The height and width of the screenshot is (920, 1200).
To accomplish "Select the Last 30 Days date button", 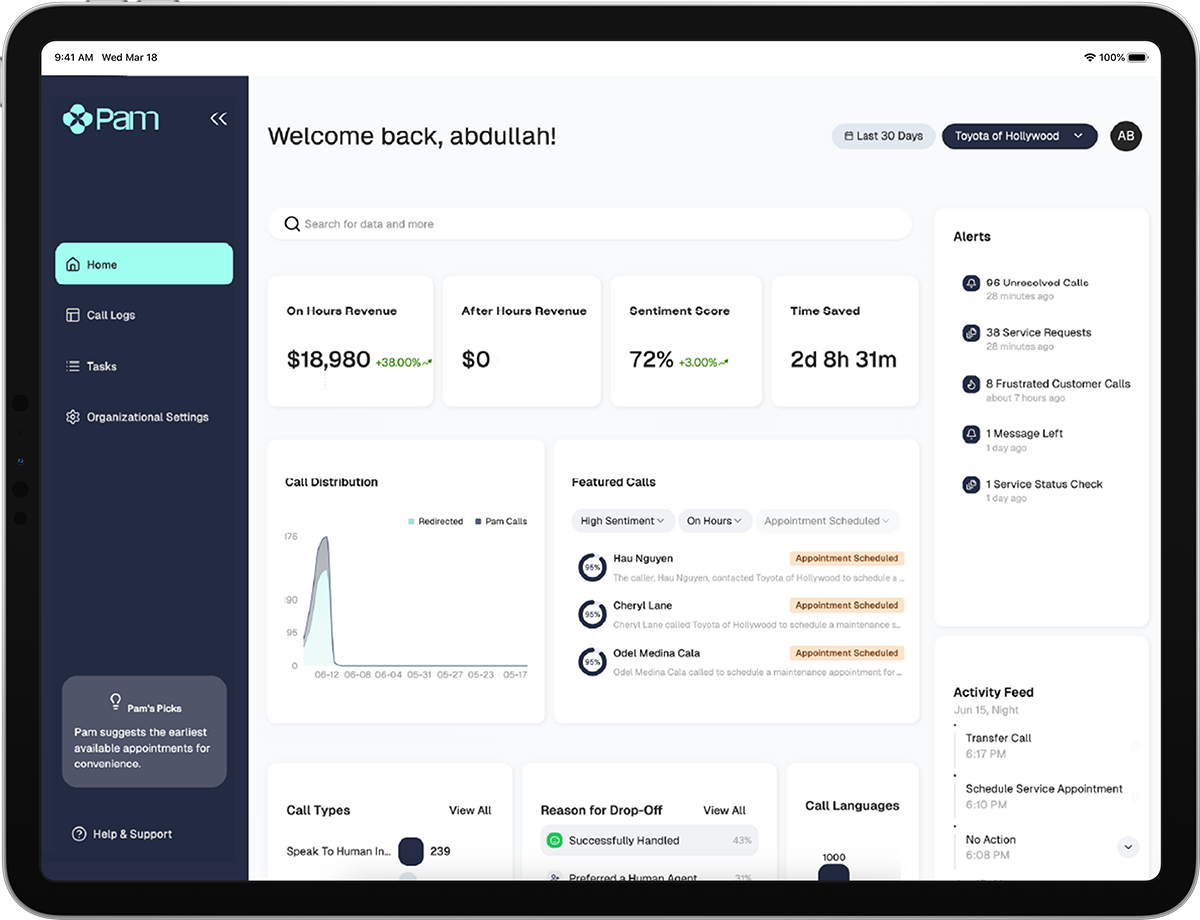I will pos(883,136).
